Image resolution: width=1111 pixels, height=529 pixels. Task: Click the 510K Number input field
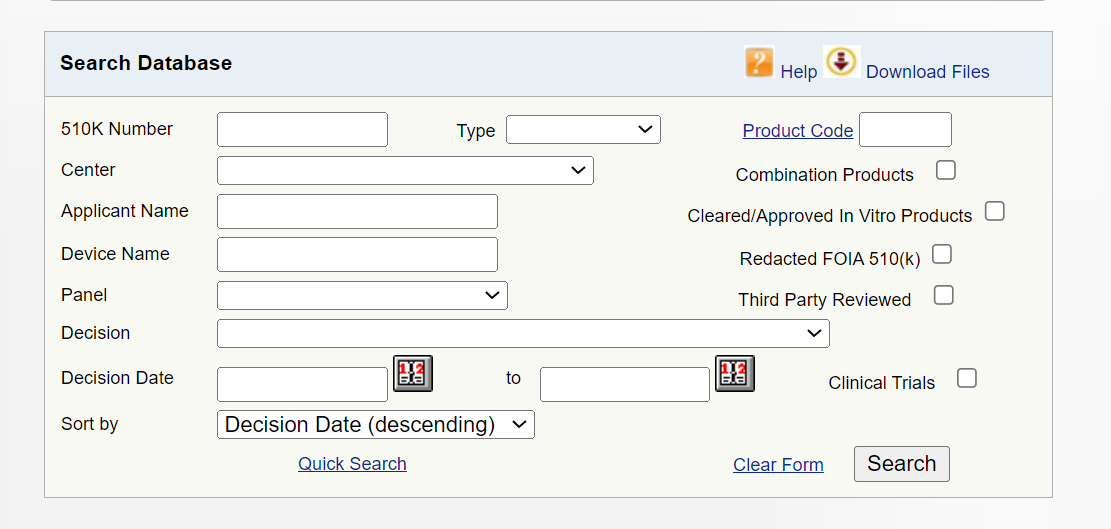(303, 130)
